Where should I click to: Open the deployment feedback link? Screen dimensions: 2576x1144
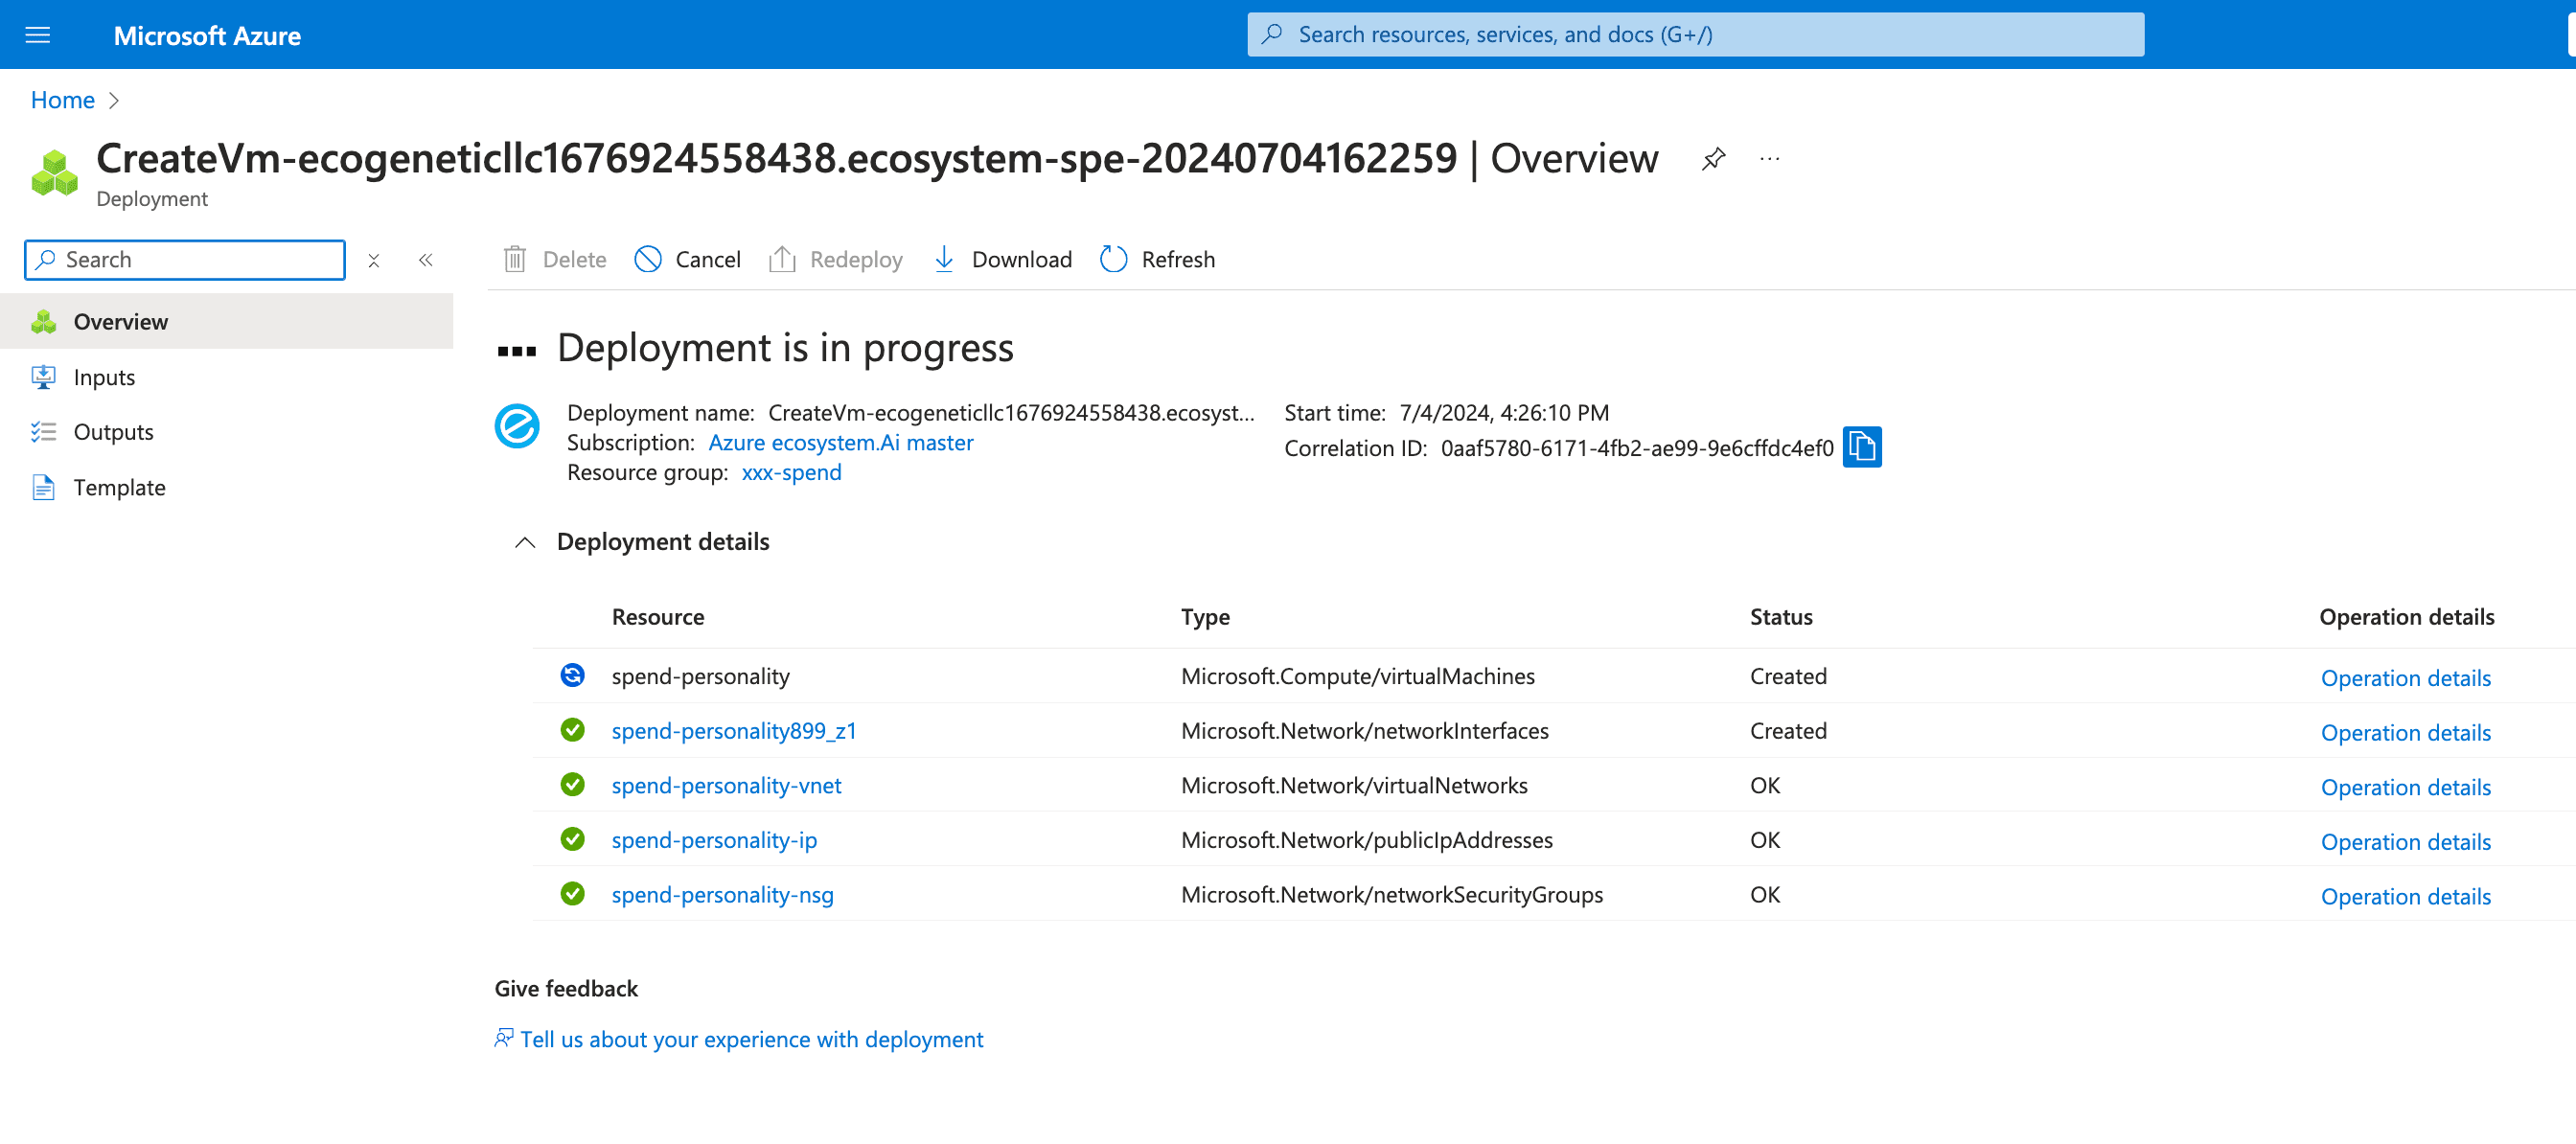(751, 1039)
